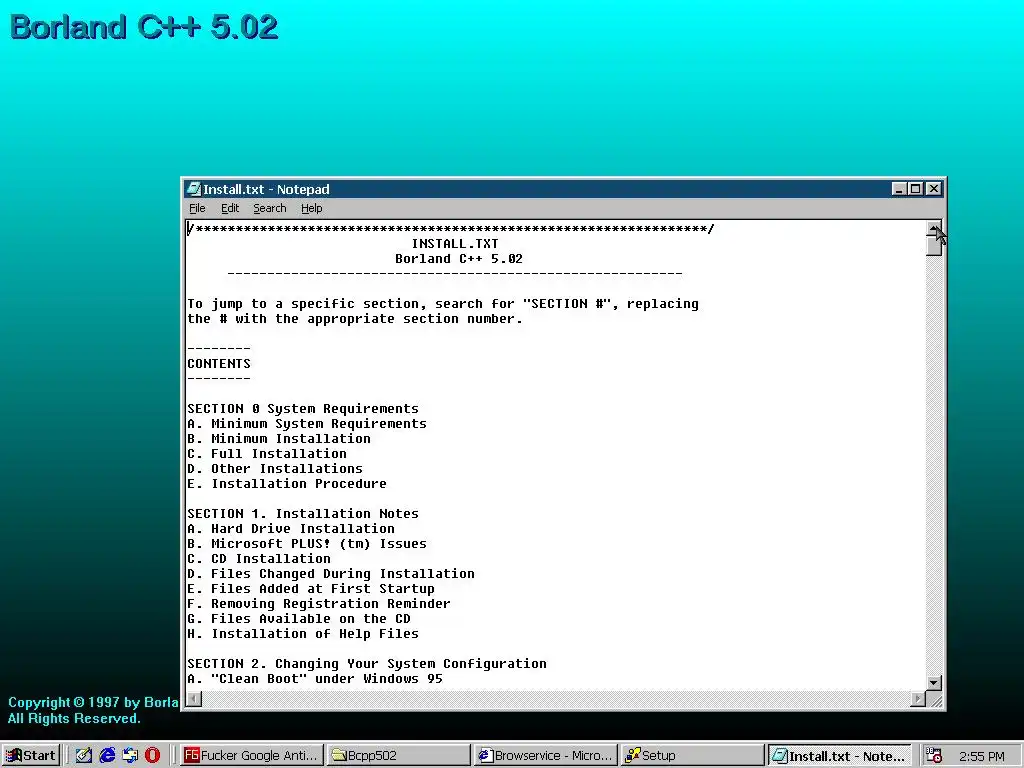Switch to Fucker Google Anti taskbar button
1024x768 pixels.
[251, 756]
